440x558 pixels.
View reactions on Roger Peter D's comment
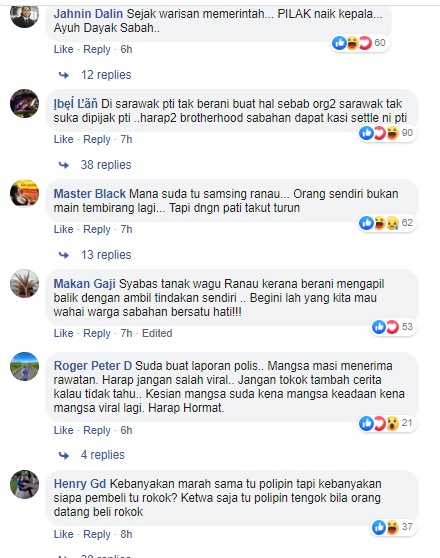pyautogui.click(x=387, y=423)
